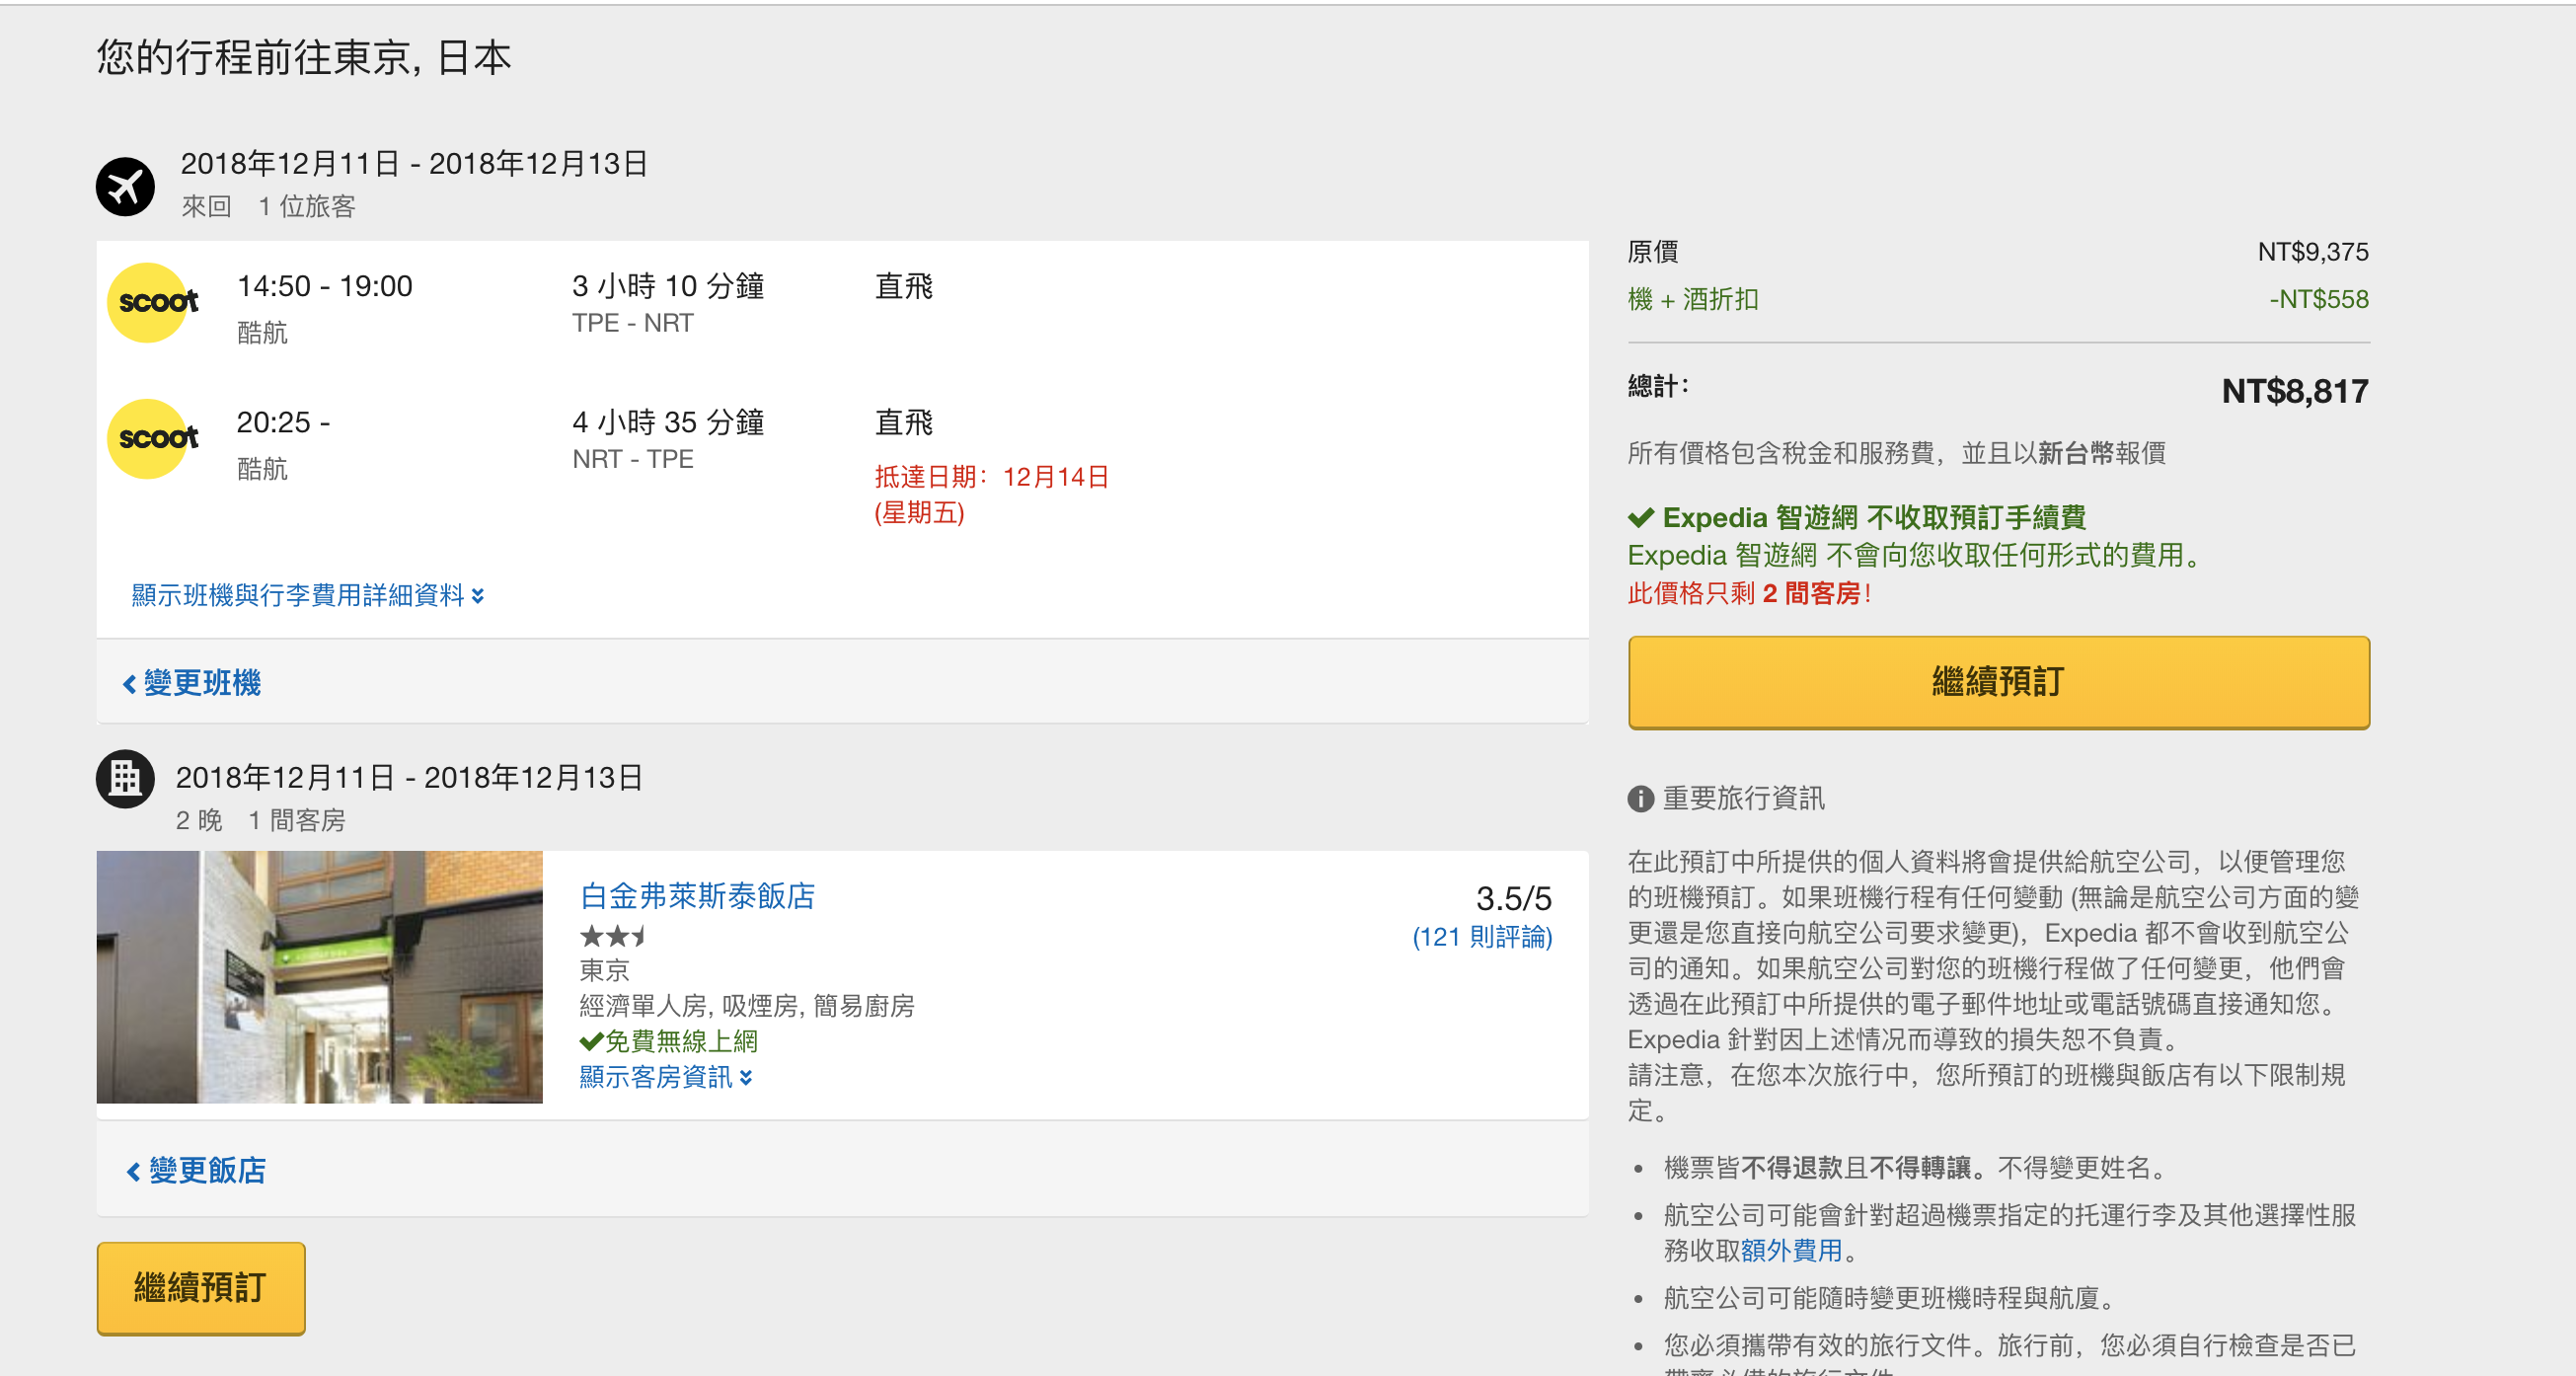Click the bottom-left 繼續預訂 button
Image resolution: width=2576 pixels, height=1376 pixels.
[x=201, y=1288]
